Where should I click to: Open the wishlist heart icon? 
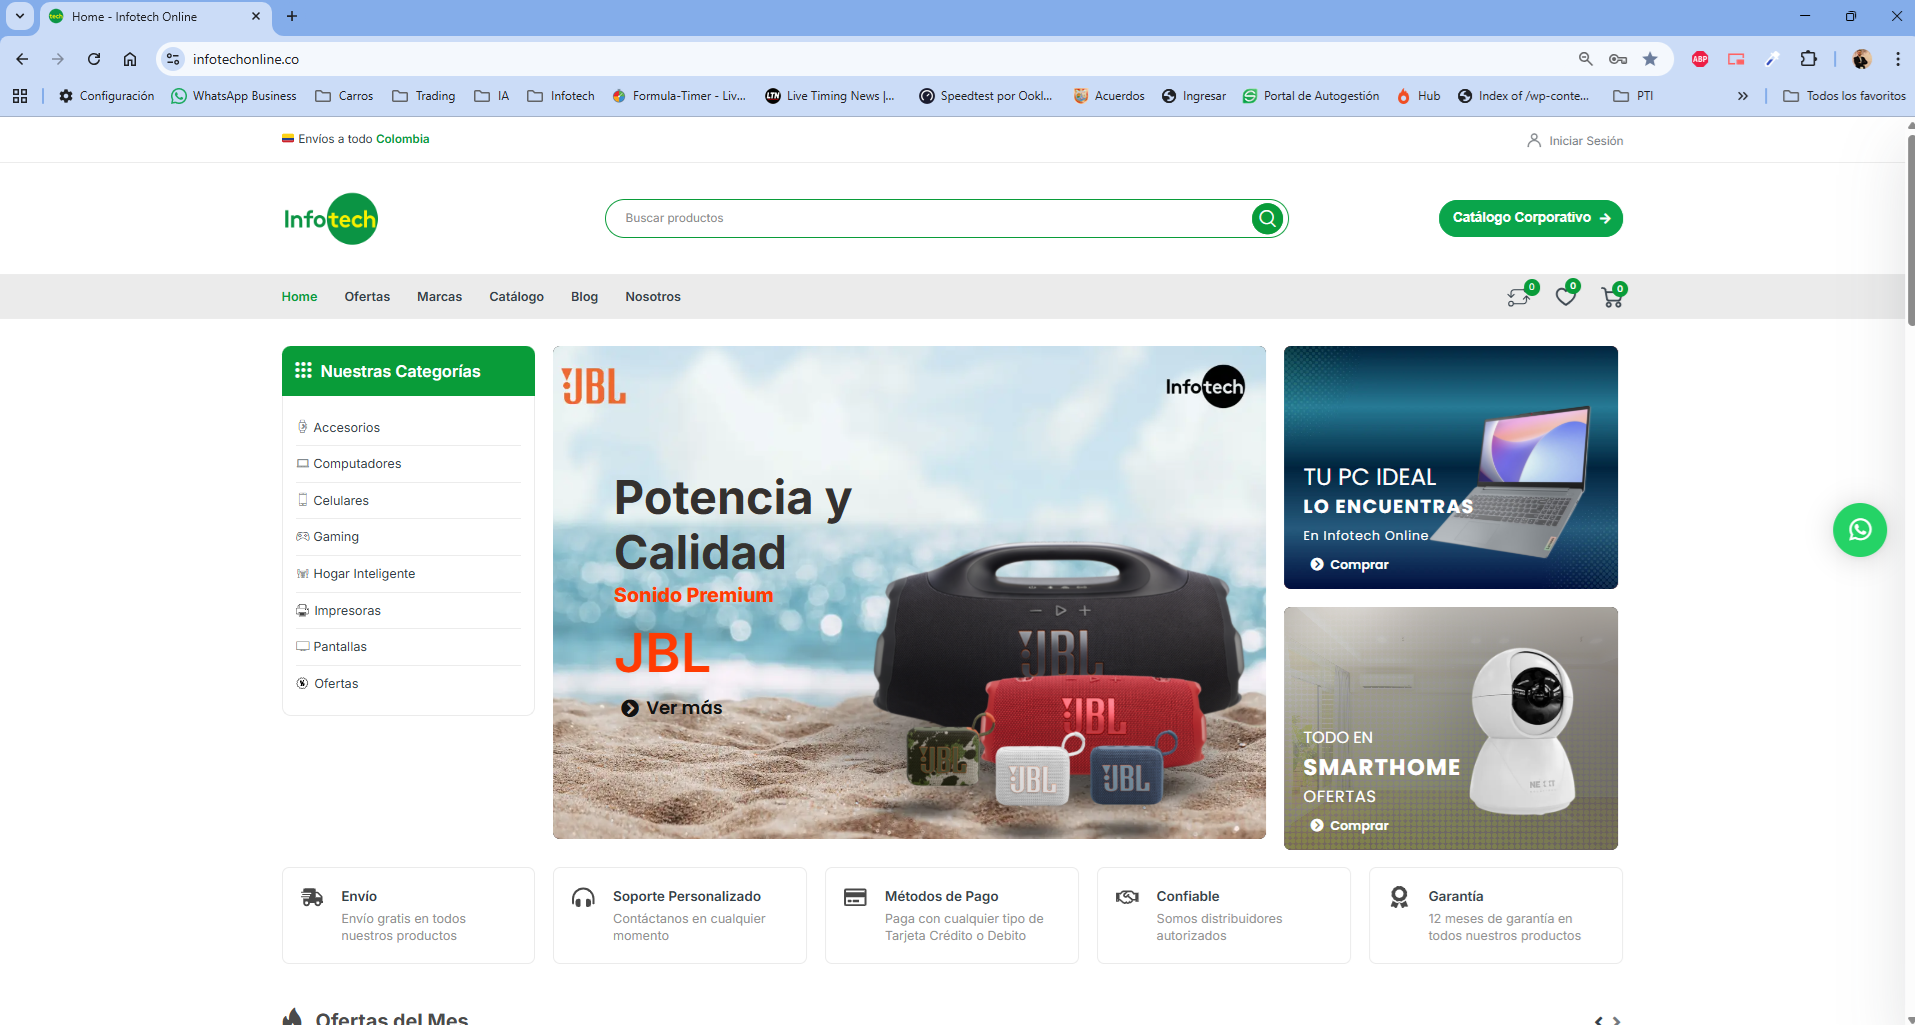pos(1565,297)
